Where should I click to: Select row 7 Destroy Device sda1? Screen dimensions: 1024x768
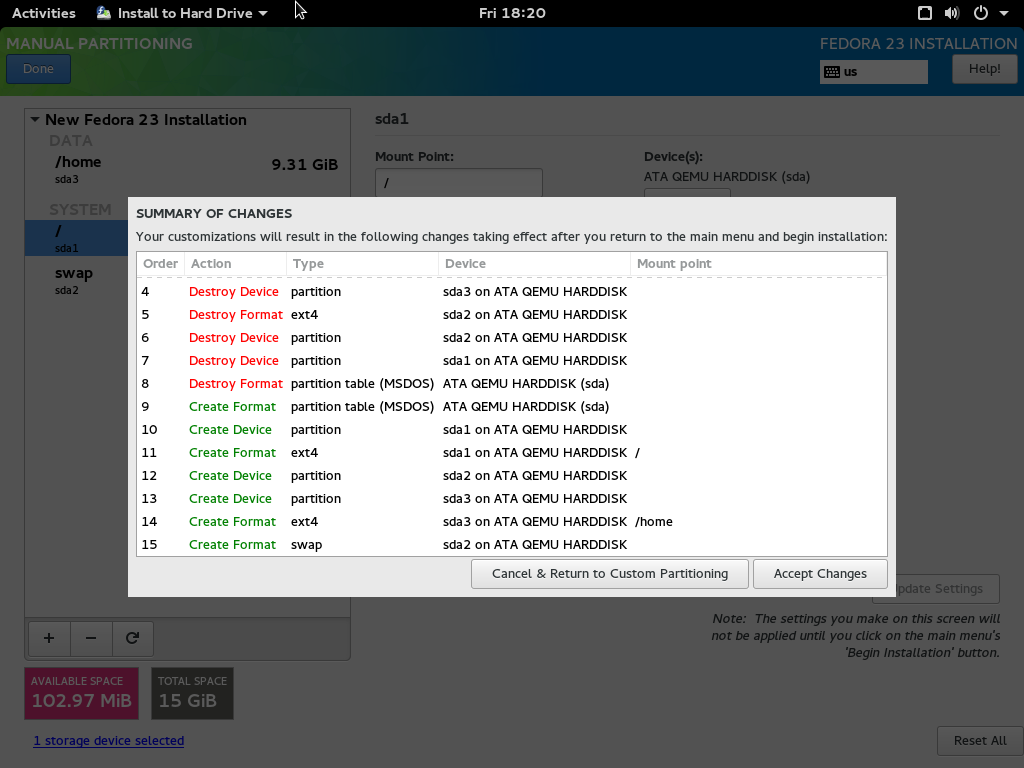pyautogui.click(x=511, y=360)
